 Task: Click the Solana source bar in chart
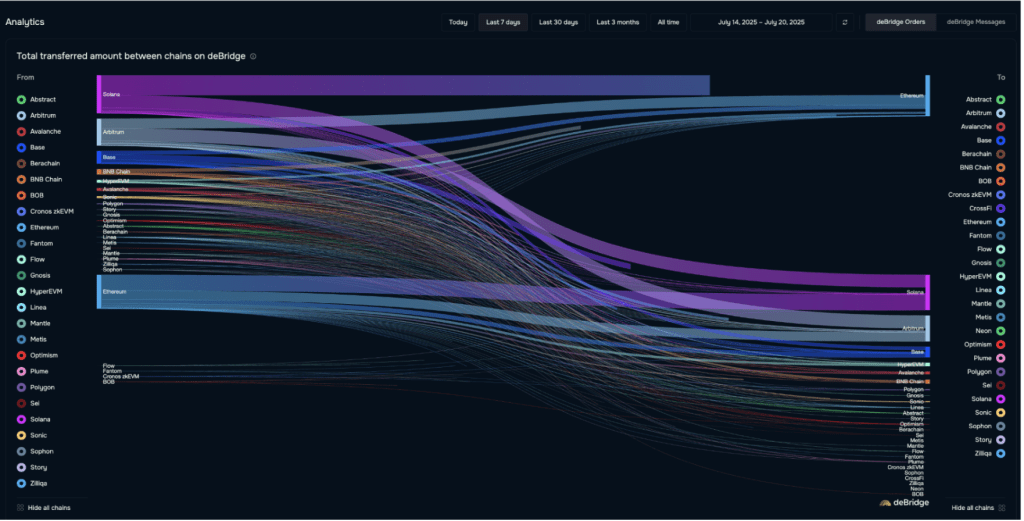click(x=99, y=94)
